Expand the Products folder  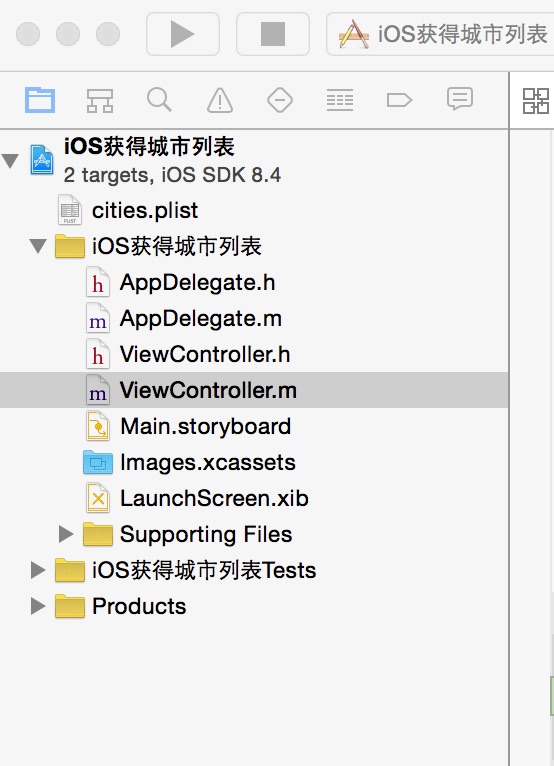[38, 606]
